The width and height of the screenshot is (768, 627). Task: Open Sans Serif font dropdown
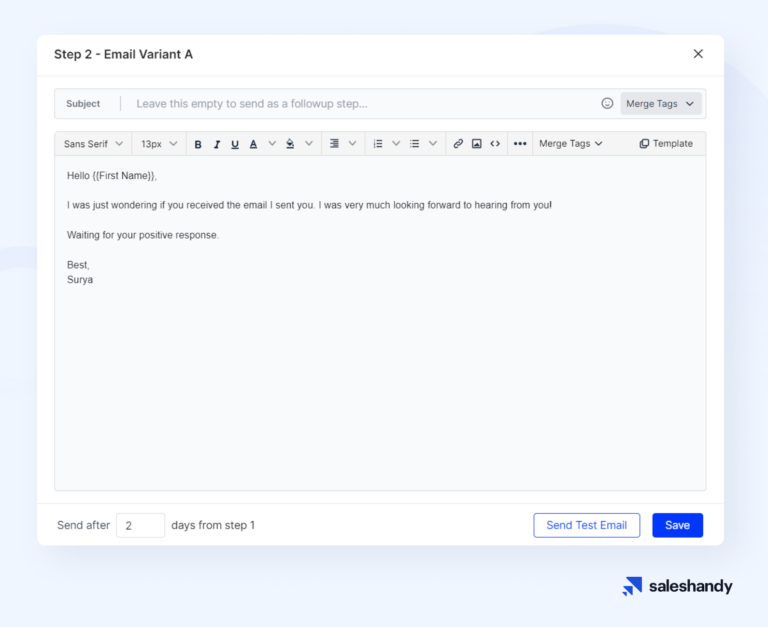point(93,144)
